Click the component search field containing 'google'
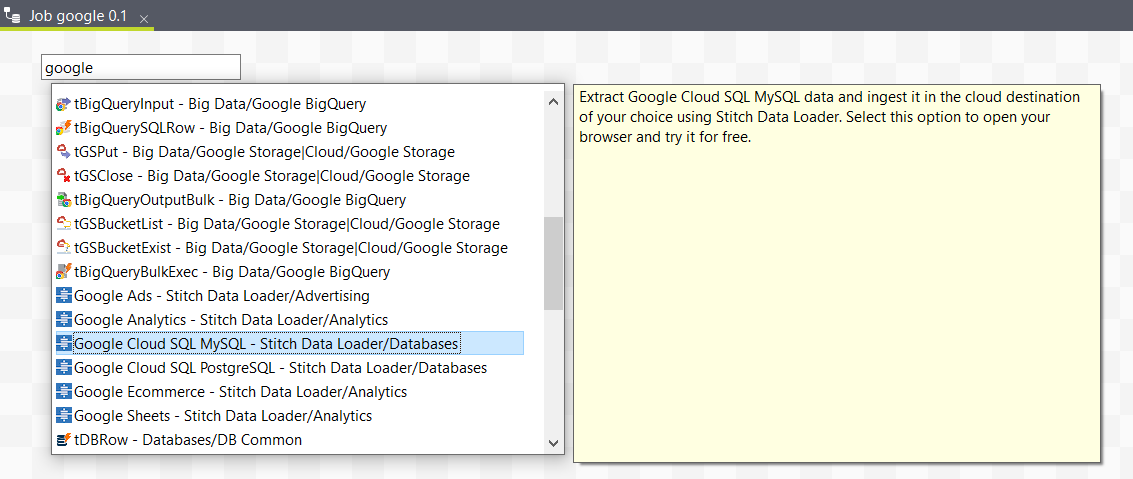Screen dimensions: 1133x479 coord(140,67)
